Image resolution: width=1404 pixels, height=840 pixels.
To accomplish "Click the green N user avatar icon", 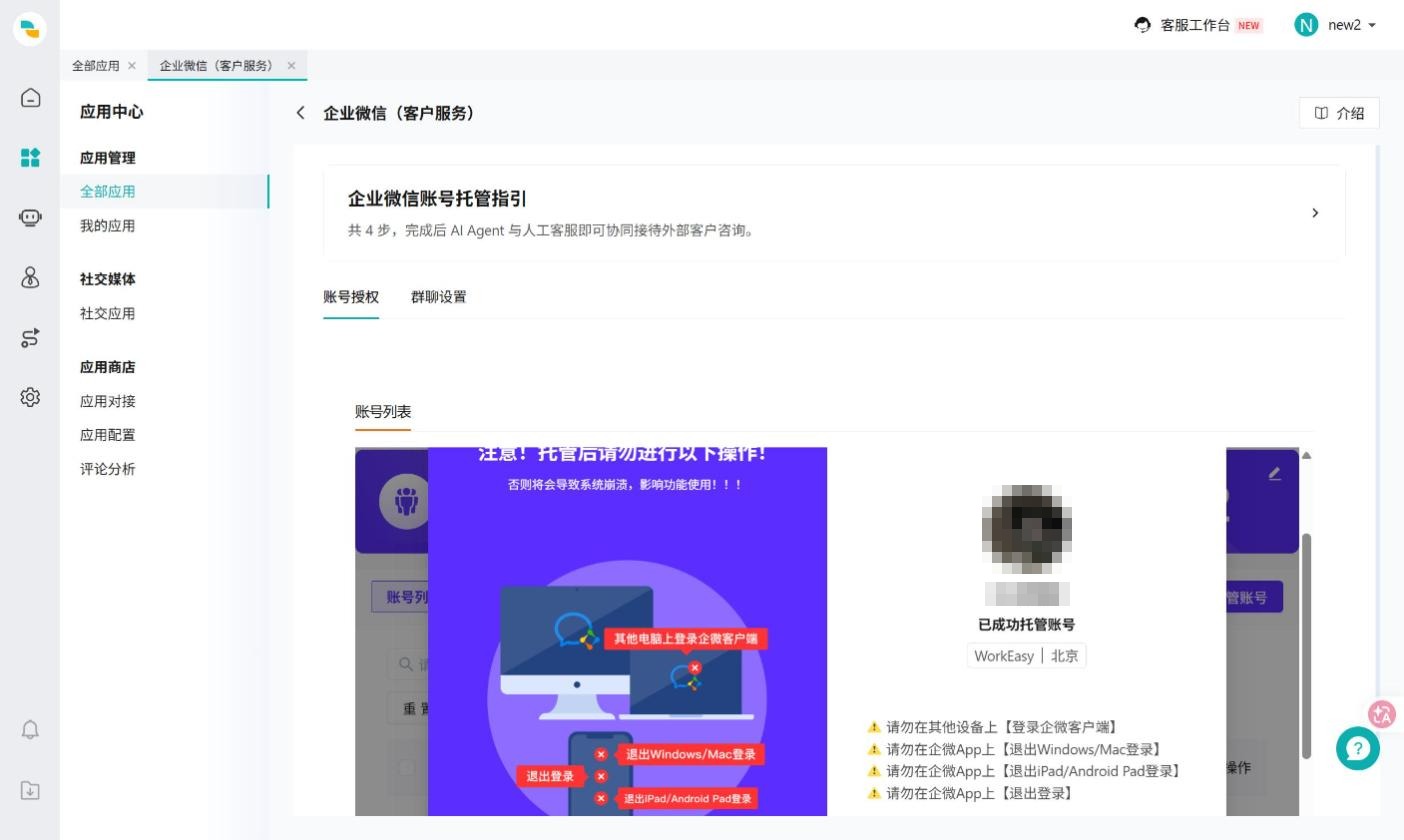I will [1306, 25].
